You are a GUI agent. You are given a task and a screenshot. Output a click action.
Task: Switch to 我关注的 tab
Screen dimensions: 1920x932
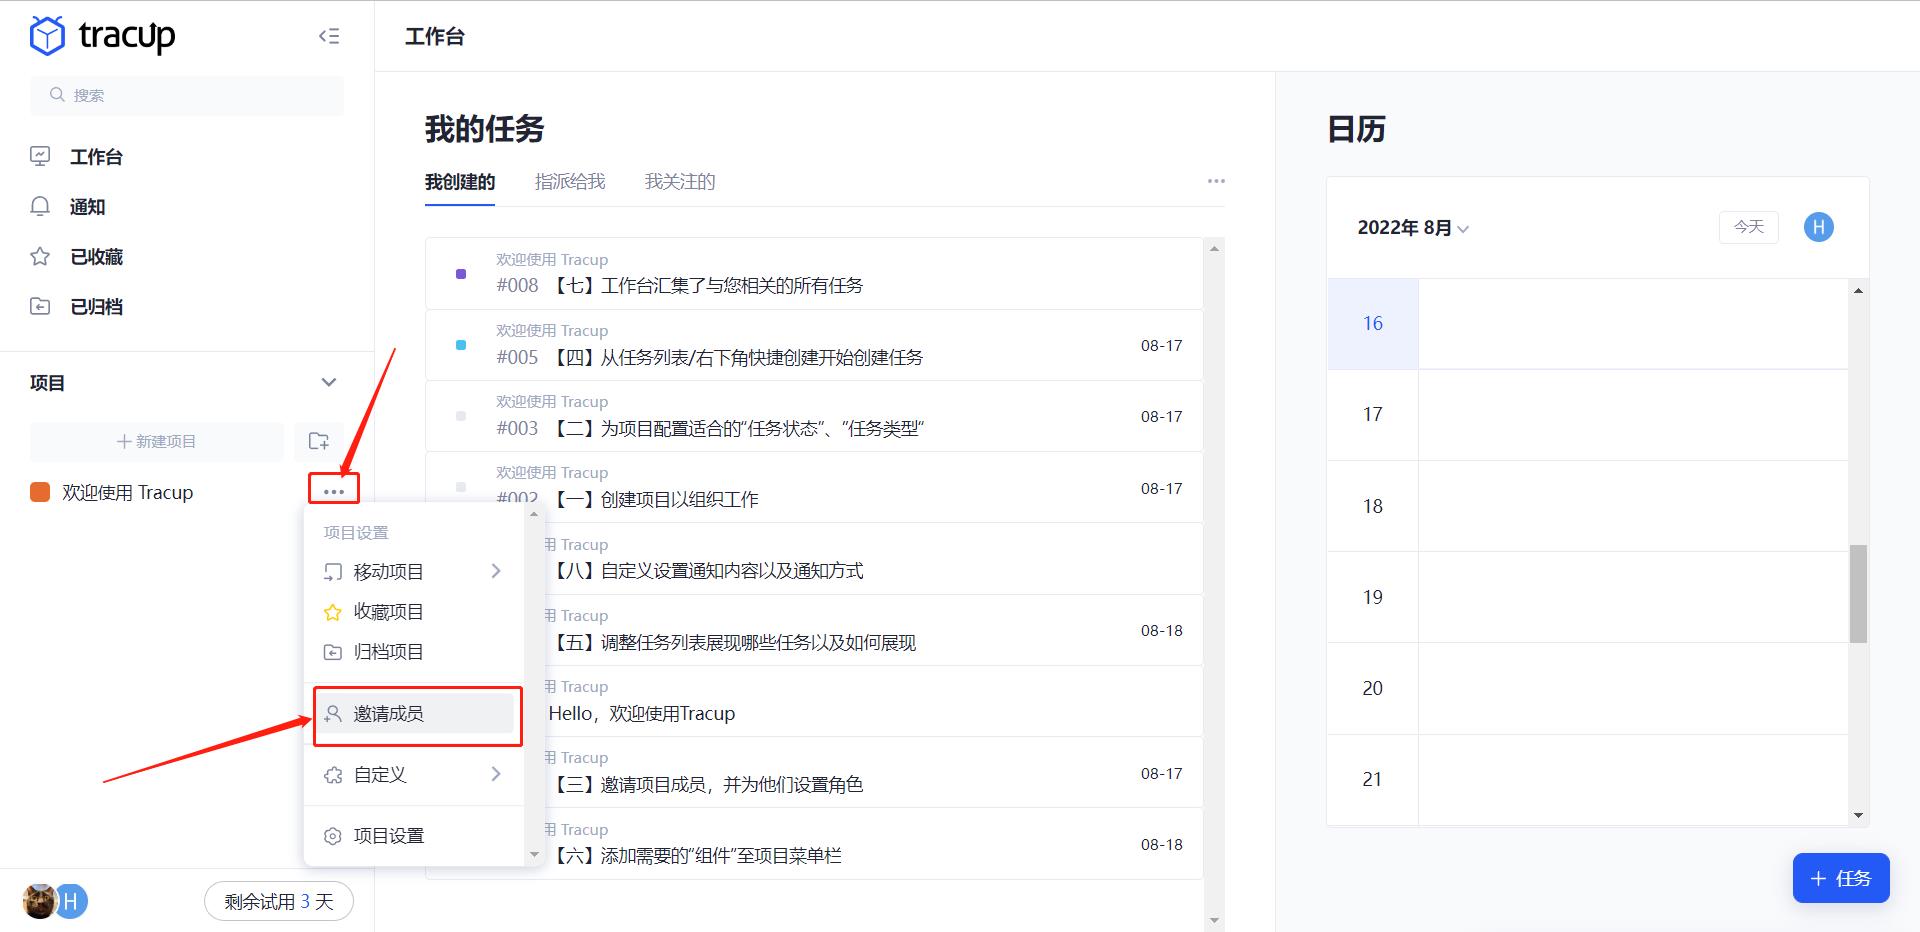click(680, 182)
